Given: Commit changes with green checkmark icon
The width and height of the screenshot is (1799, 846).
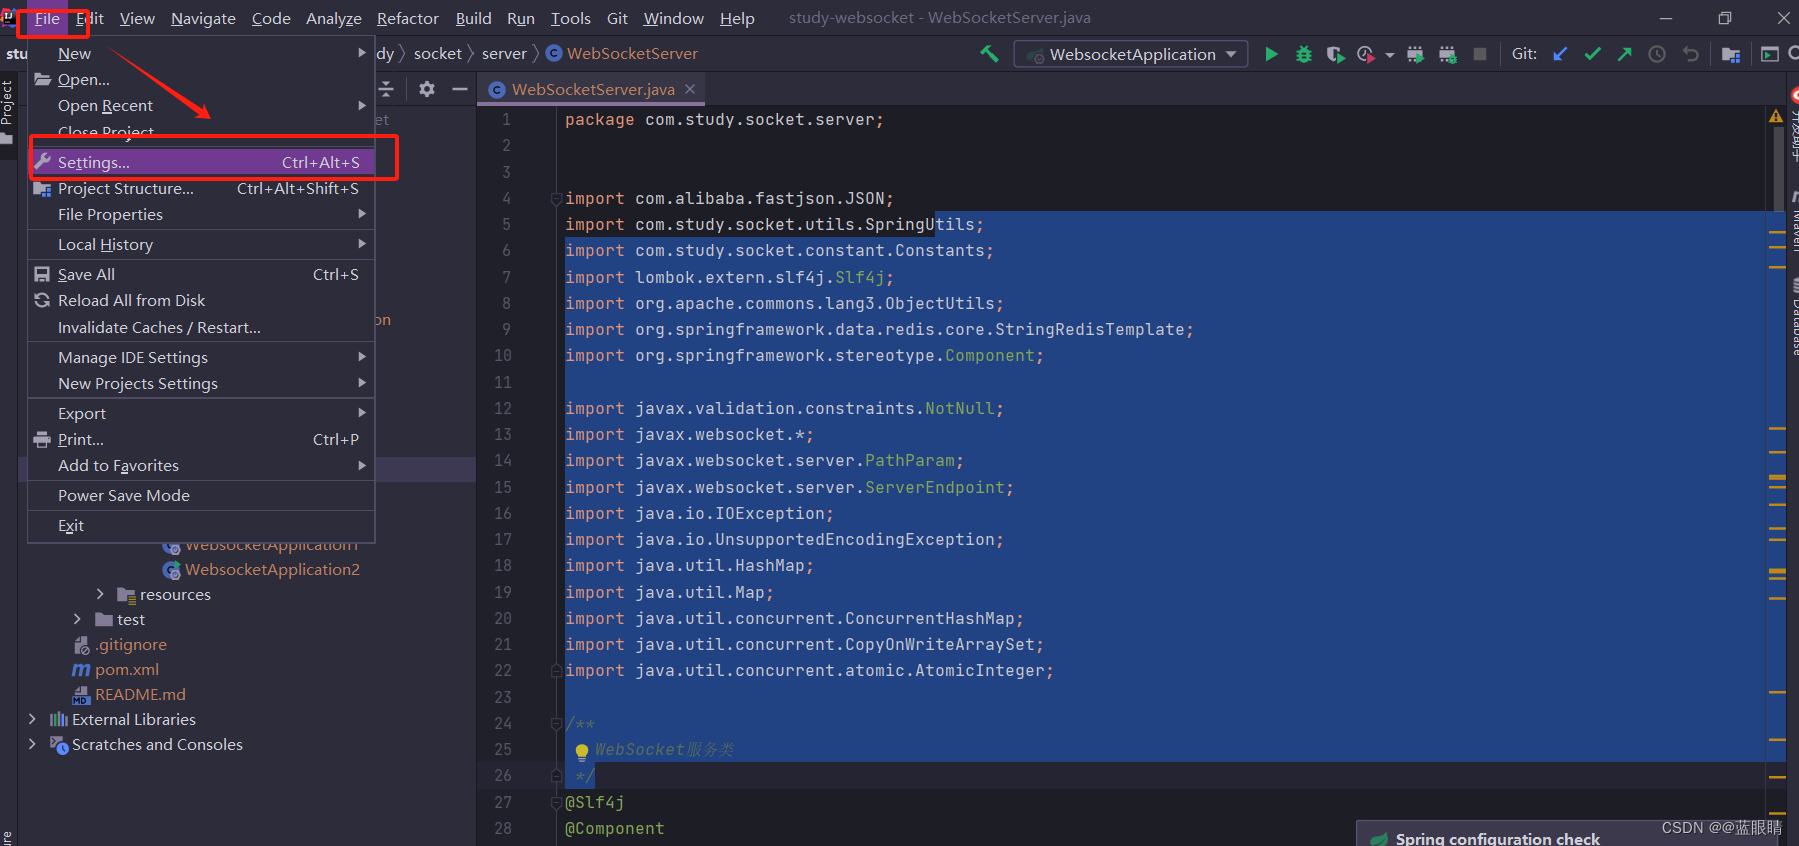Looking at the screenshot, I should click(1592, 54).
